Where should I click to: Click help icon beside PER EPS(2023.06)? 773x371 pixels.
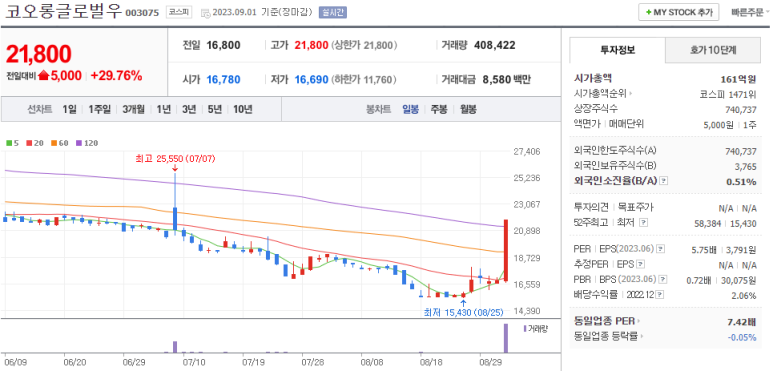point(662,249)
